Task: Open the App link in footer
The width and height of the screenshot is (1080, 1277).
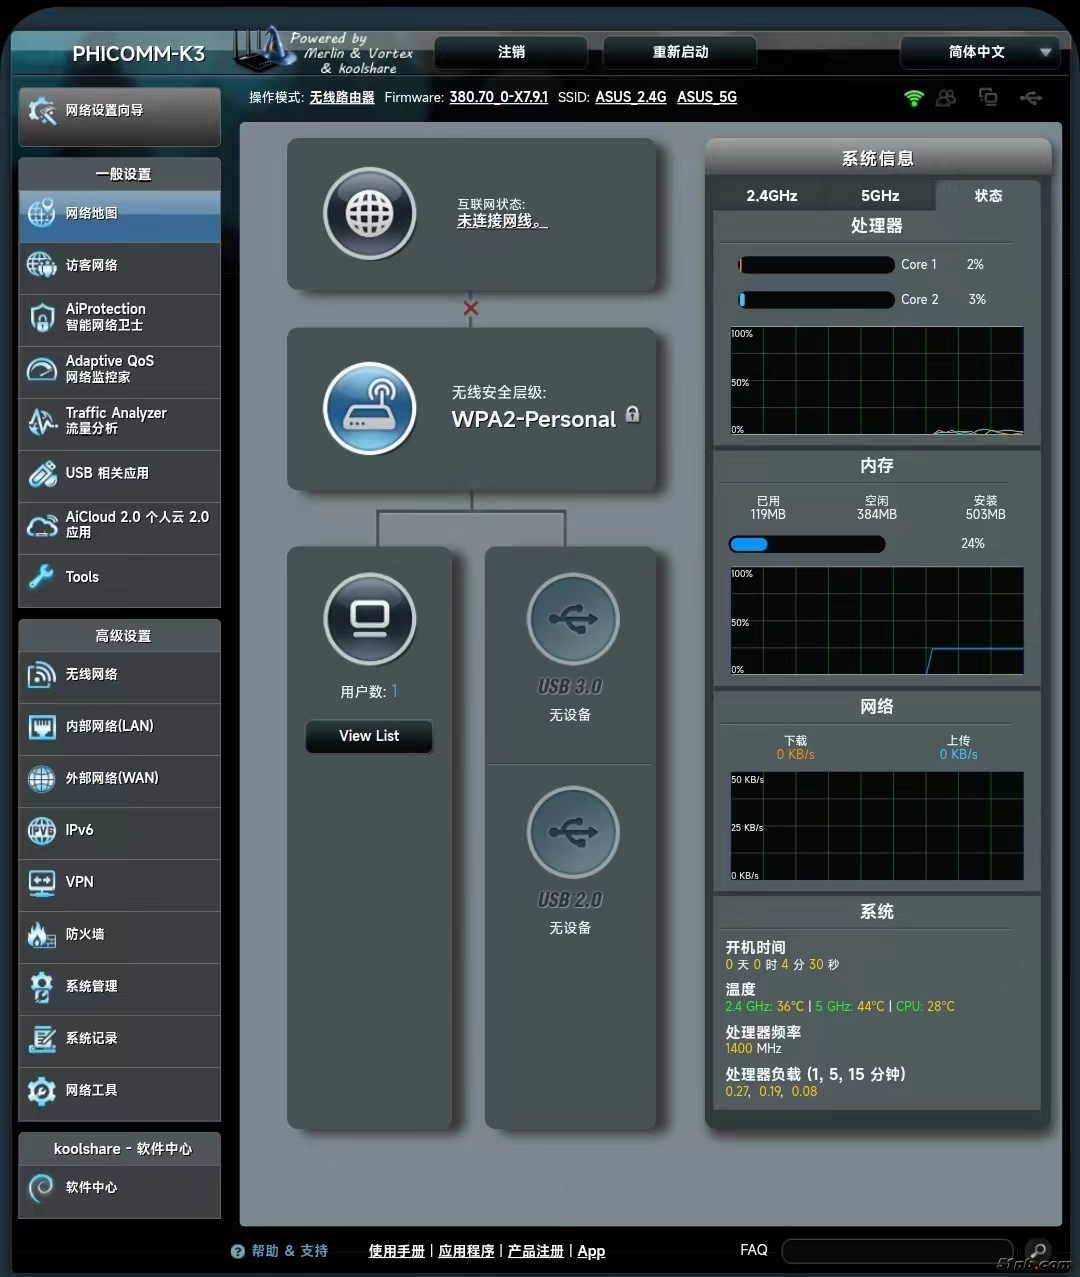Action: [591, 1251]
